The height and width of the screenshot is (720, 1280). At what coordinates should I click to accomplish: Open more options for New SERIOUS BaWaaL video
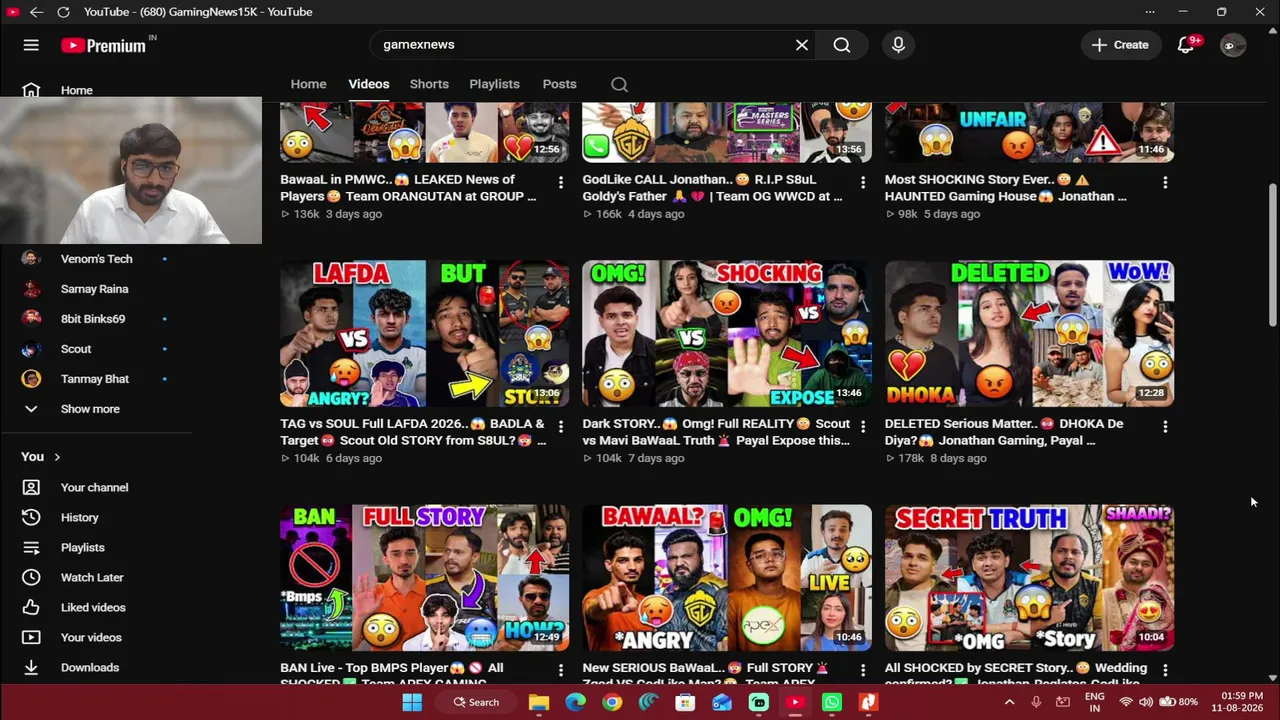pos(863,670)
